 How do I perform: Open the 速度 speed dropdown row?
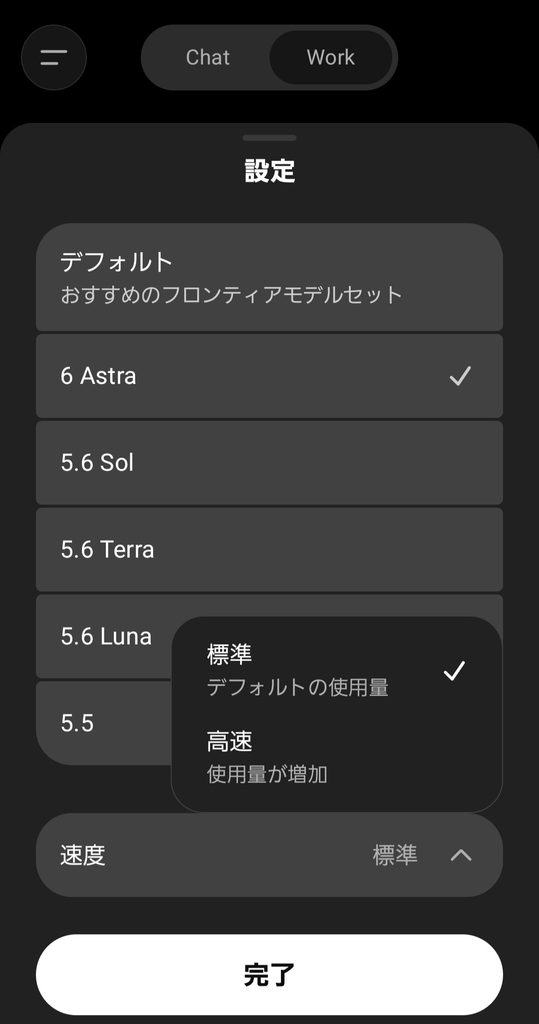point(269,855)
